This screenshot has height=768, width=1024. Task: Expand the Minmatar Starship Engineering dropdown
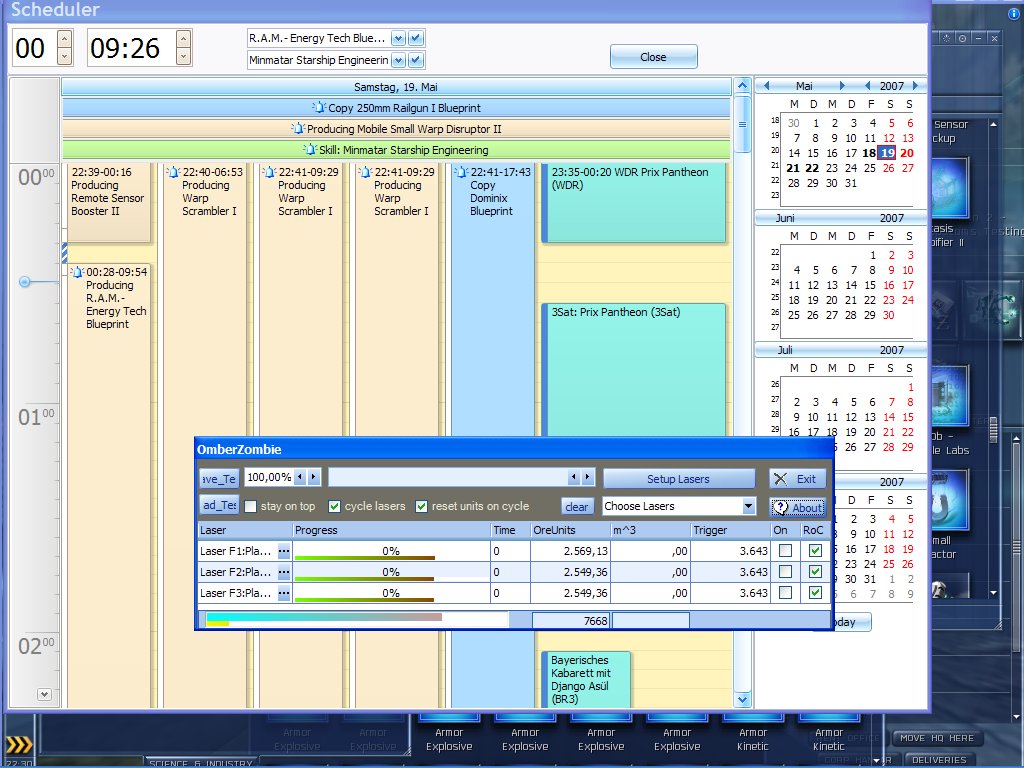(398, 60)
